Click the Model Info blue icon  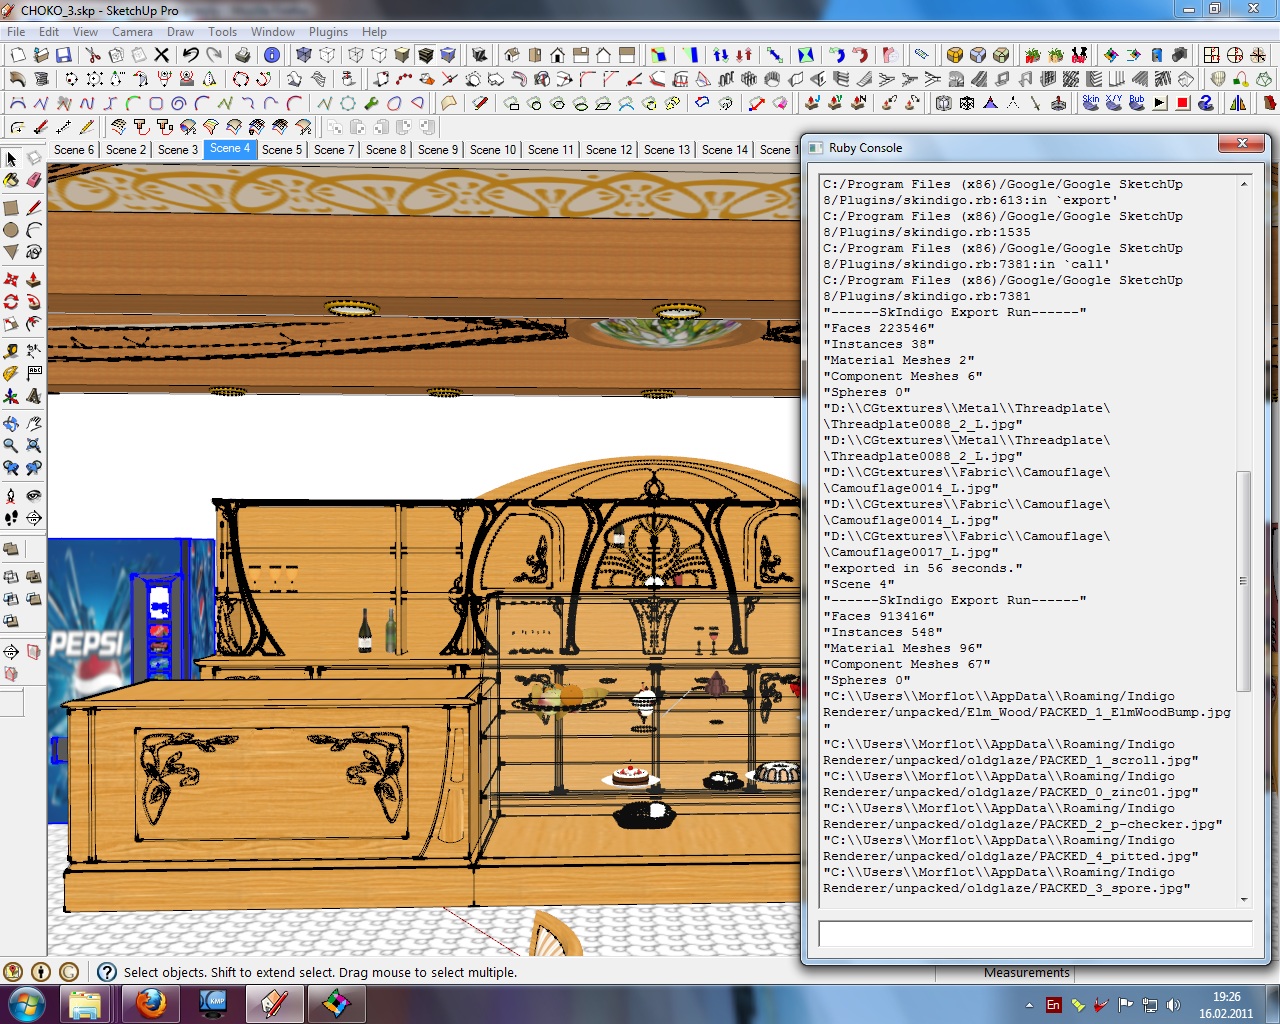pos(271,55)
